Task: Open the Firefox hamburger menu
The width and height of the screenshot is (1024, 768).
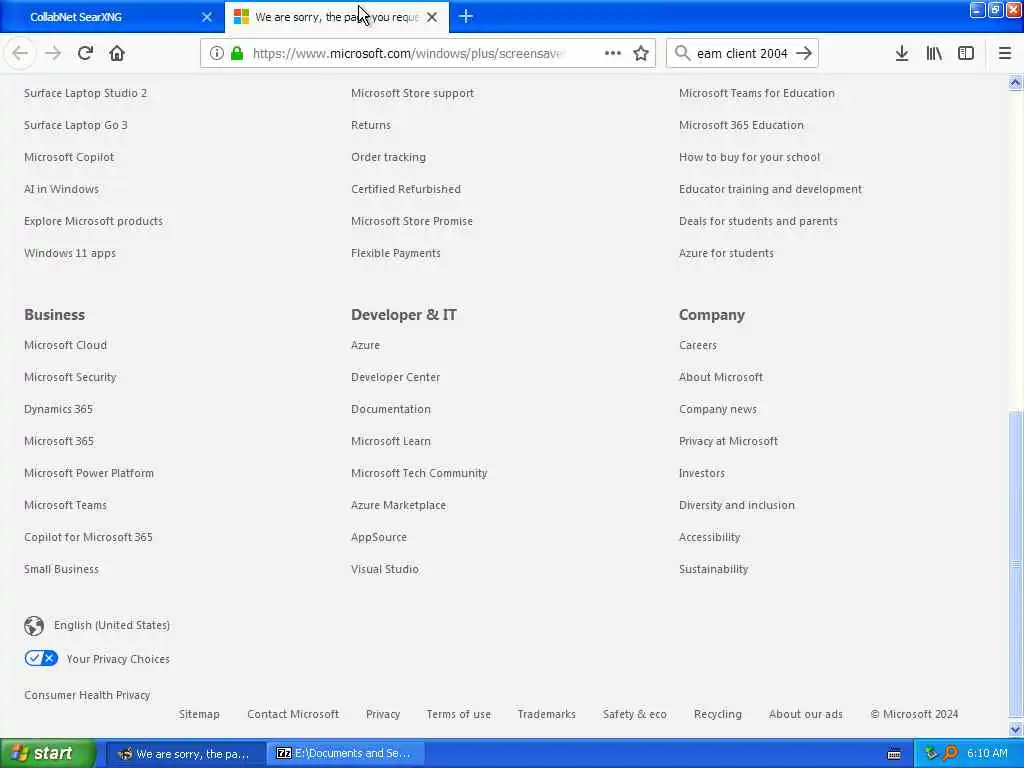Action: click(1005, 54)
